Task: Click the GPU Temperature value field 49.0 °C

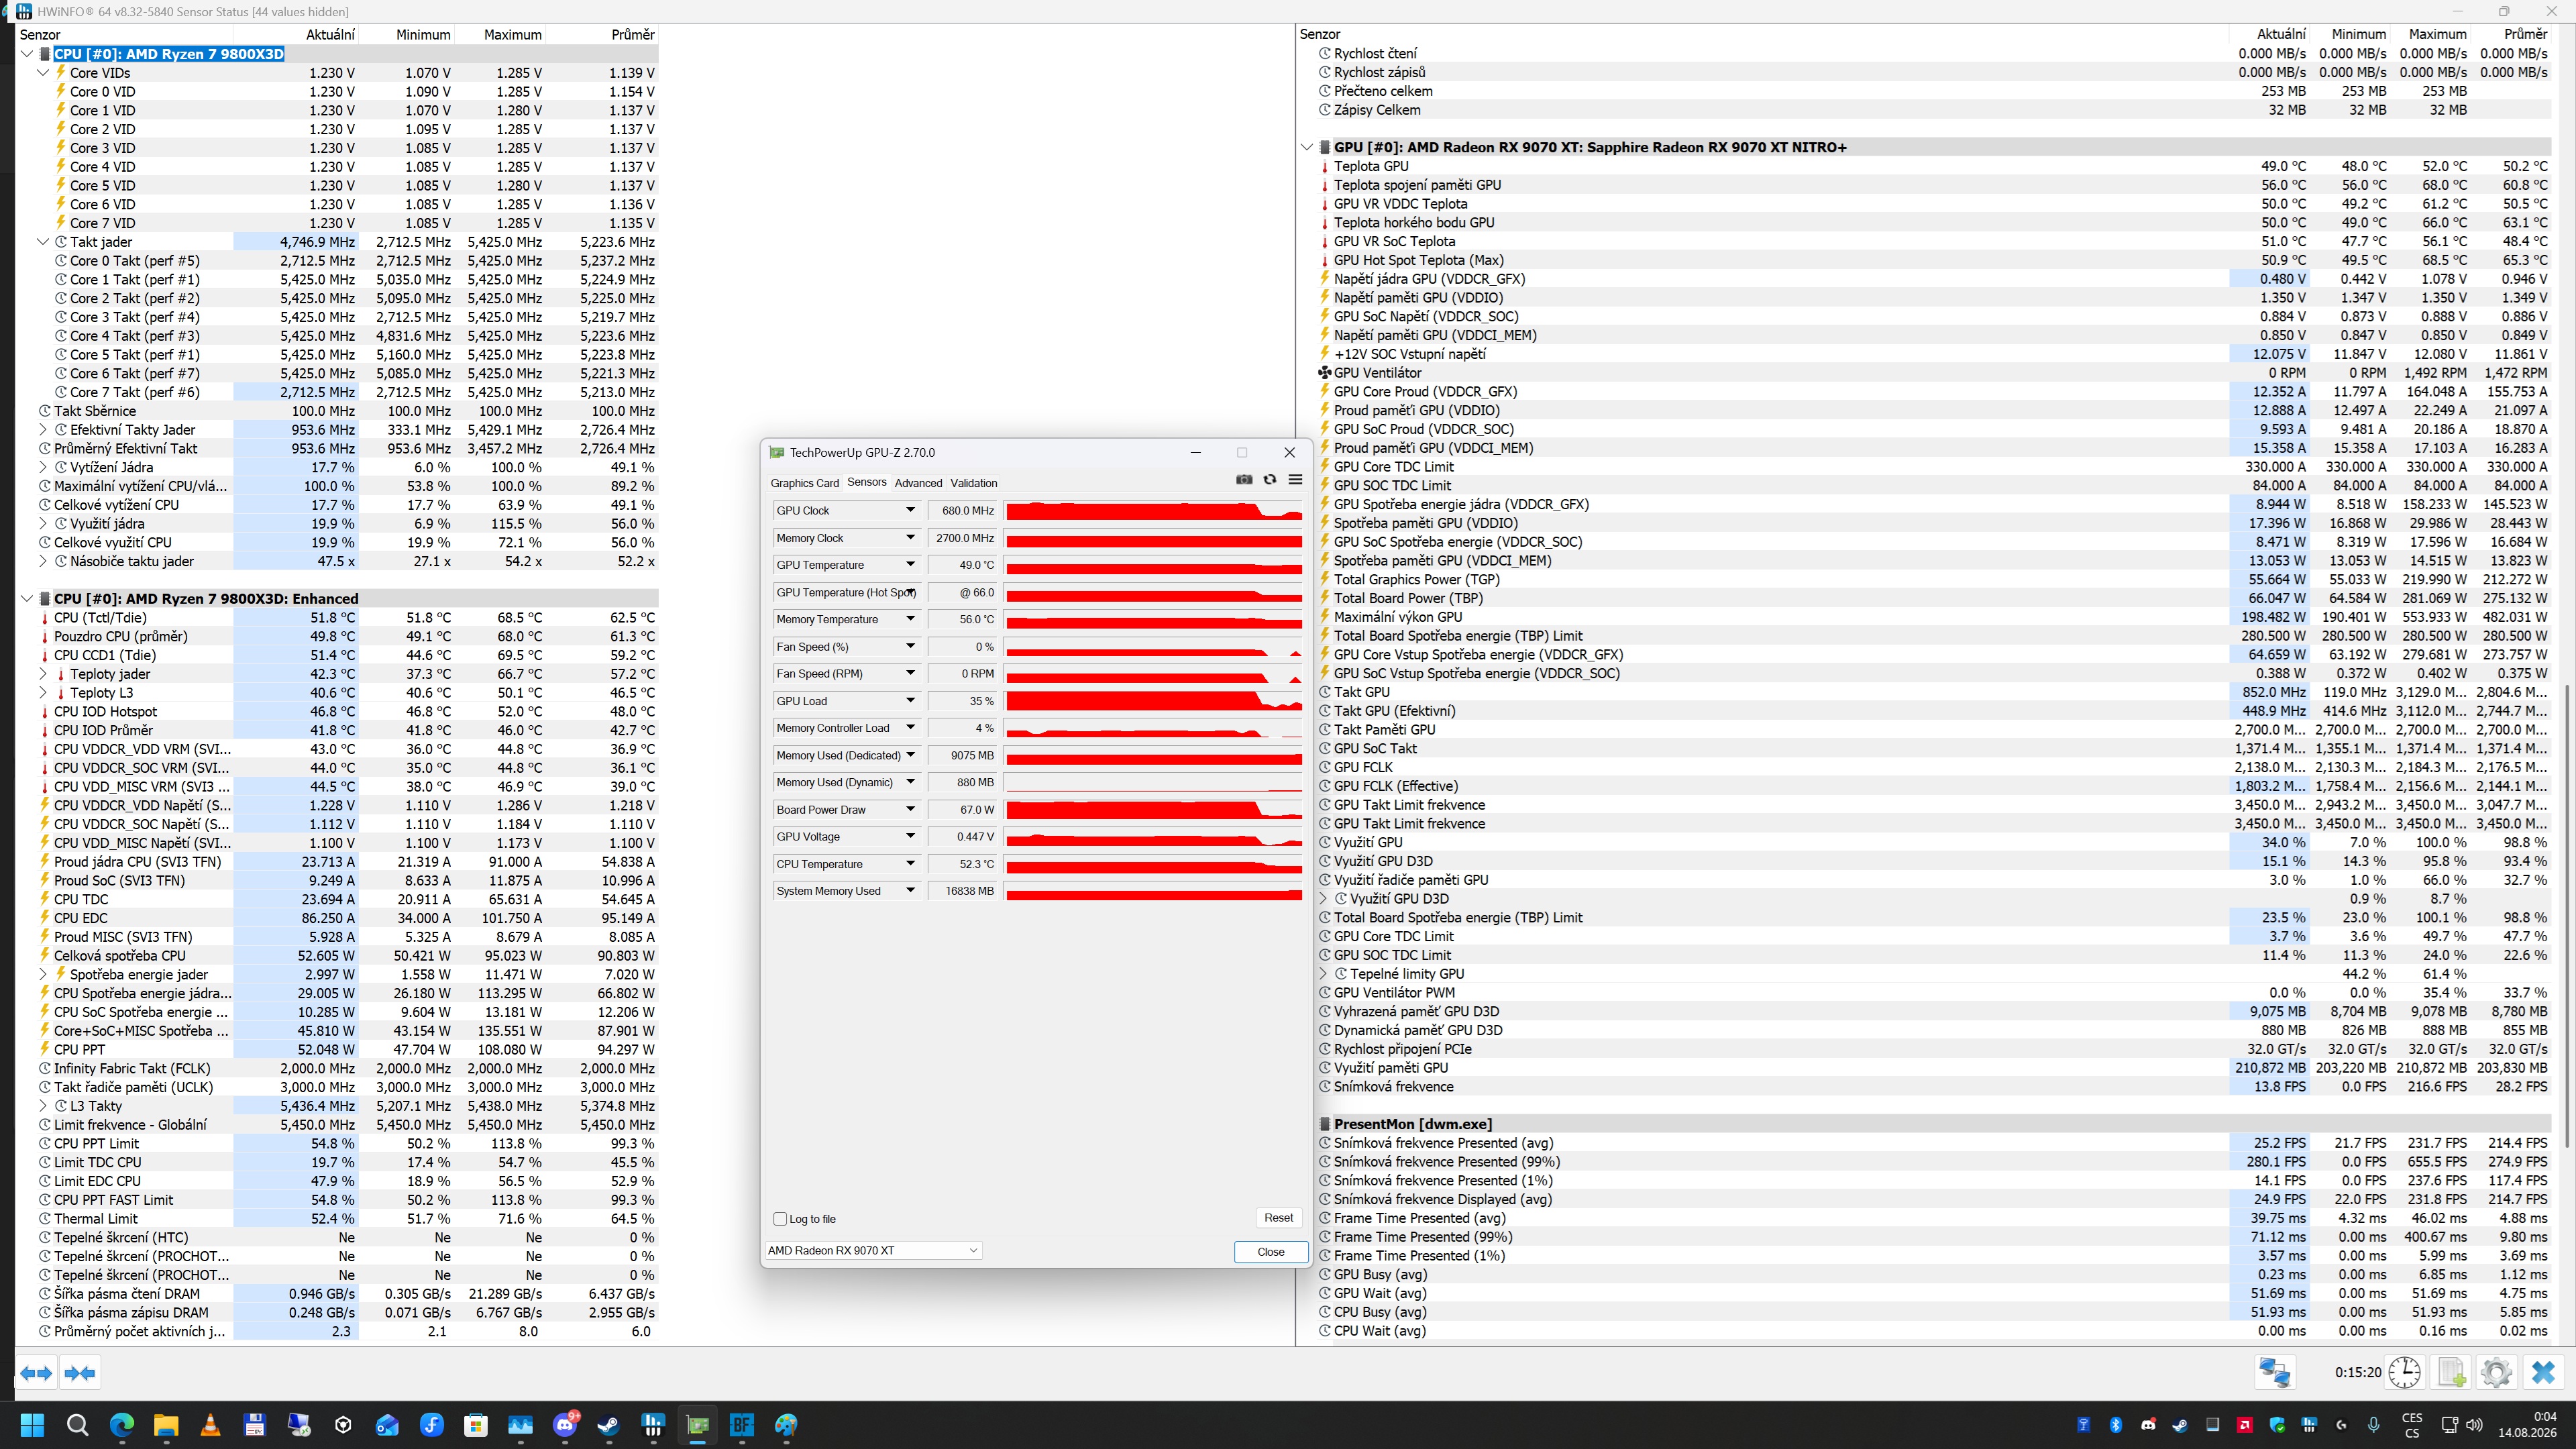Action: coord(963,565)
